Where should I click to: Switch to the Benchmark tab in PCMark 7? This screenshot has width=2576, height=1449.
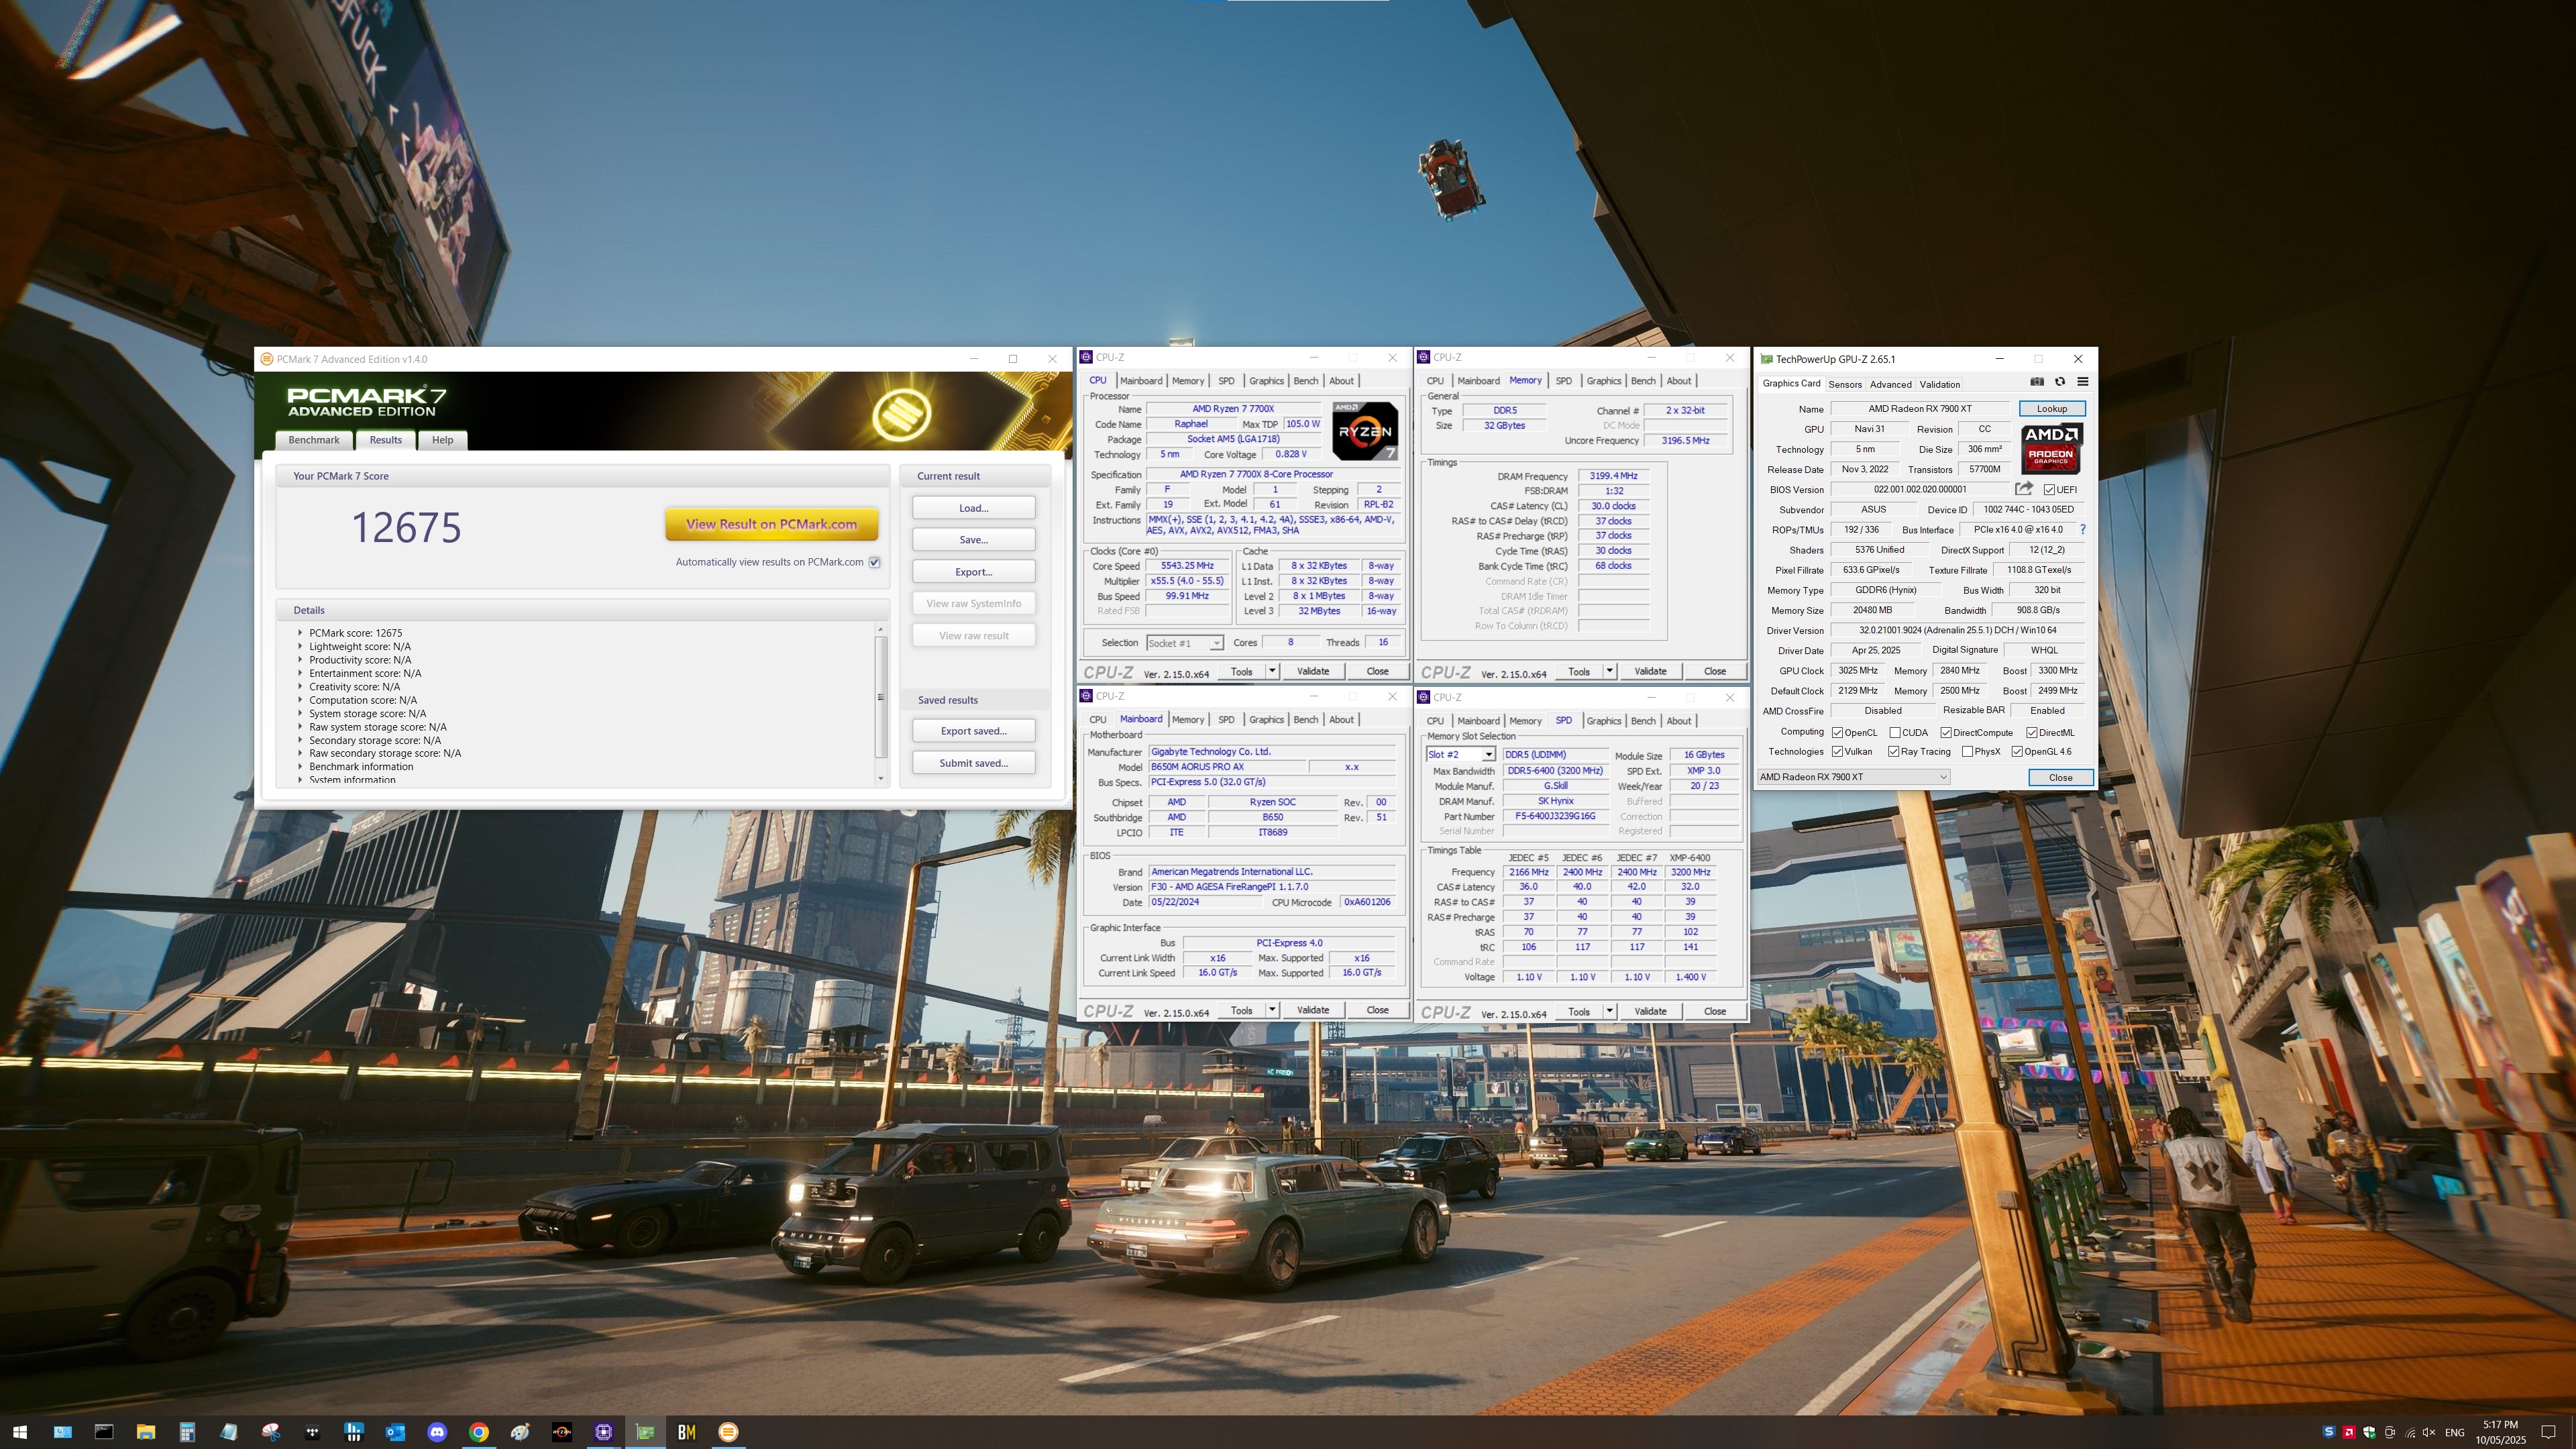click(314, 440)
